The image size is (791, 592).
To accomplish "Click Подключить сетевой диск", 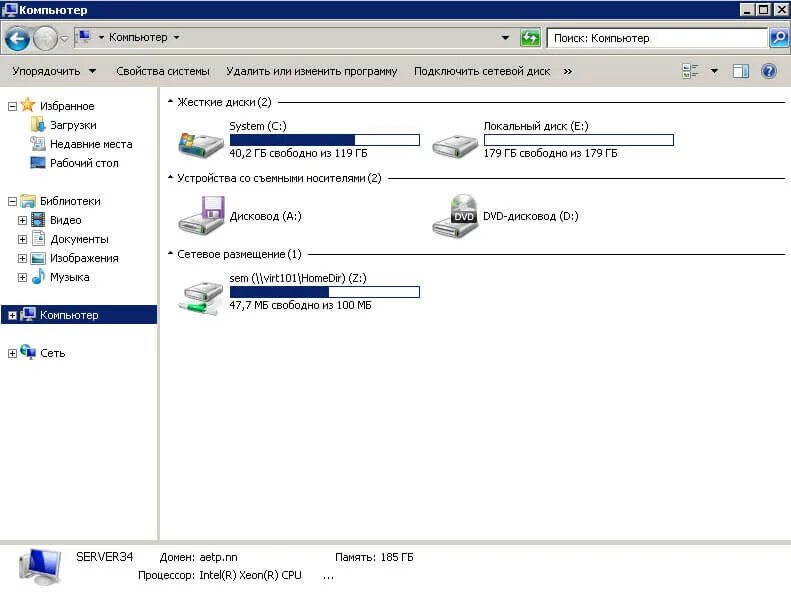I will (482, 72).
